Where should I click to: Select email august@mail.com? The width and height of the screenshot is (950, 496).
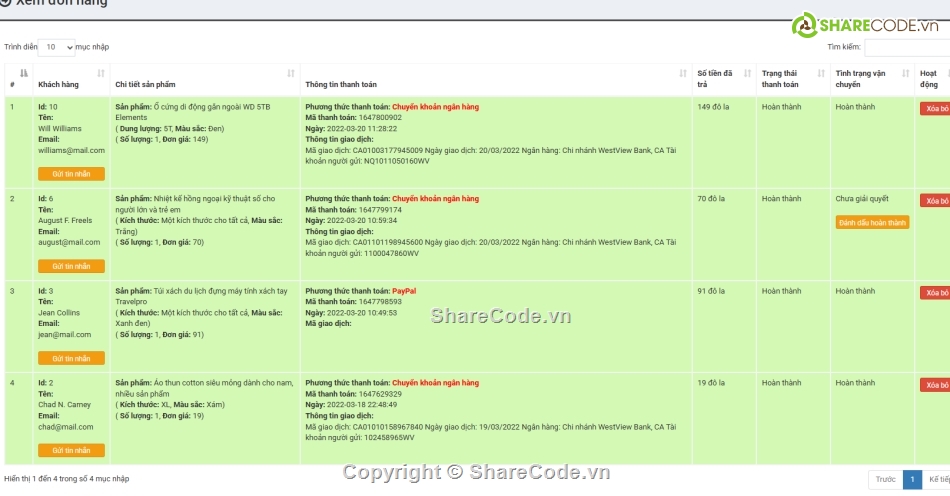69,242
